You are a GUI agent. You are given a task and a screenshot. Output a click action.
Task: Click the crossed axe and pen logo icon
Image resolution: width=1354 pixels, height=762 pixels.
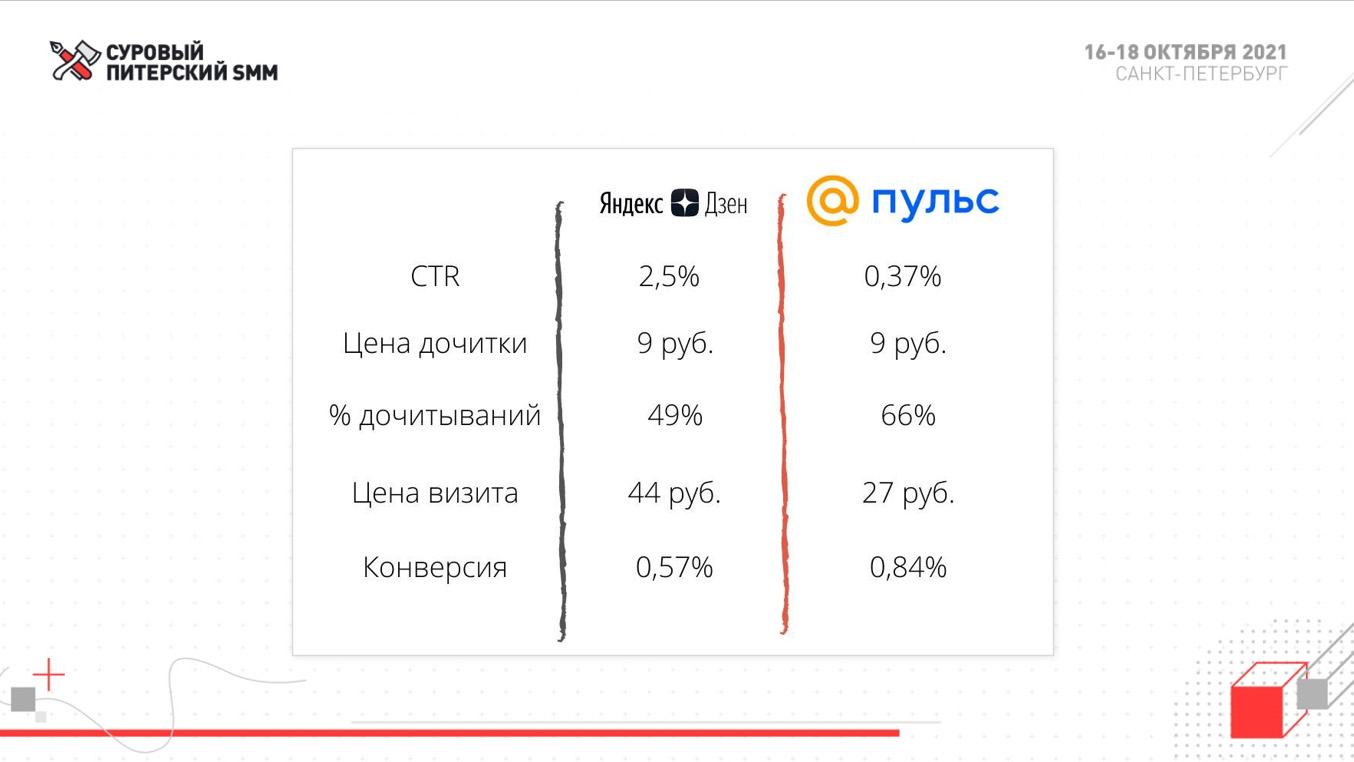tap(75, 61)
